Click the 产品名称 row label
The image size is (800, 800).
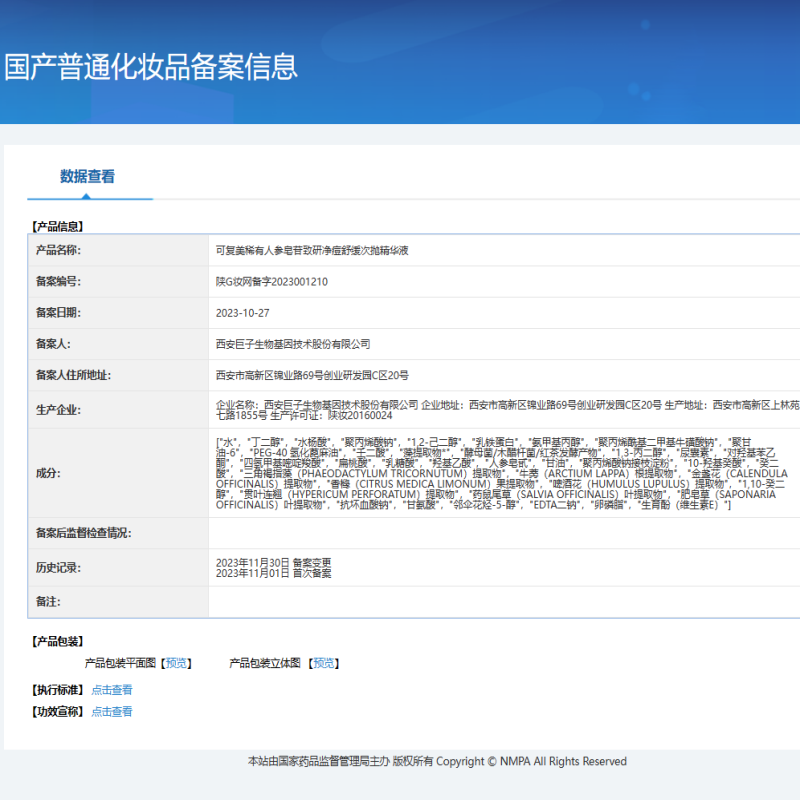(58, 250)
